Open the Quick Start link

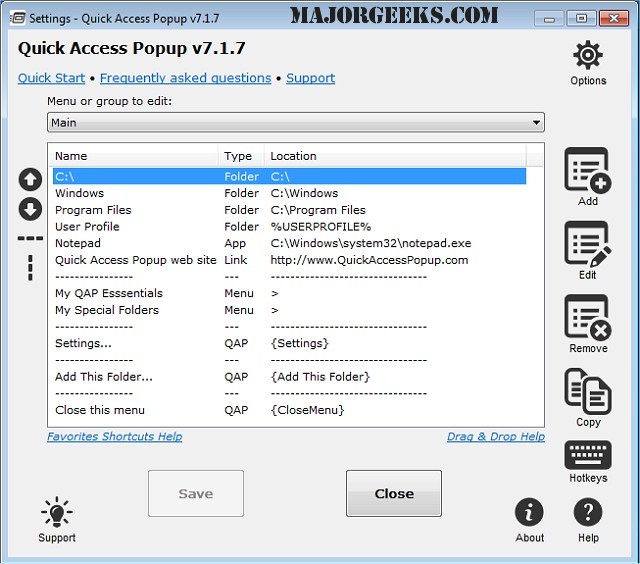51,78
